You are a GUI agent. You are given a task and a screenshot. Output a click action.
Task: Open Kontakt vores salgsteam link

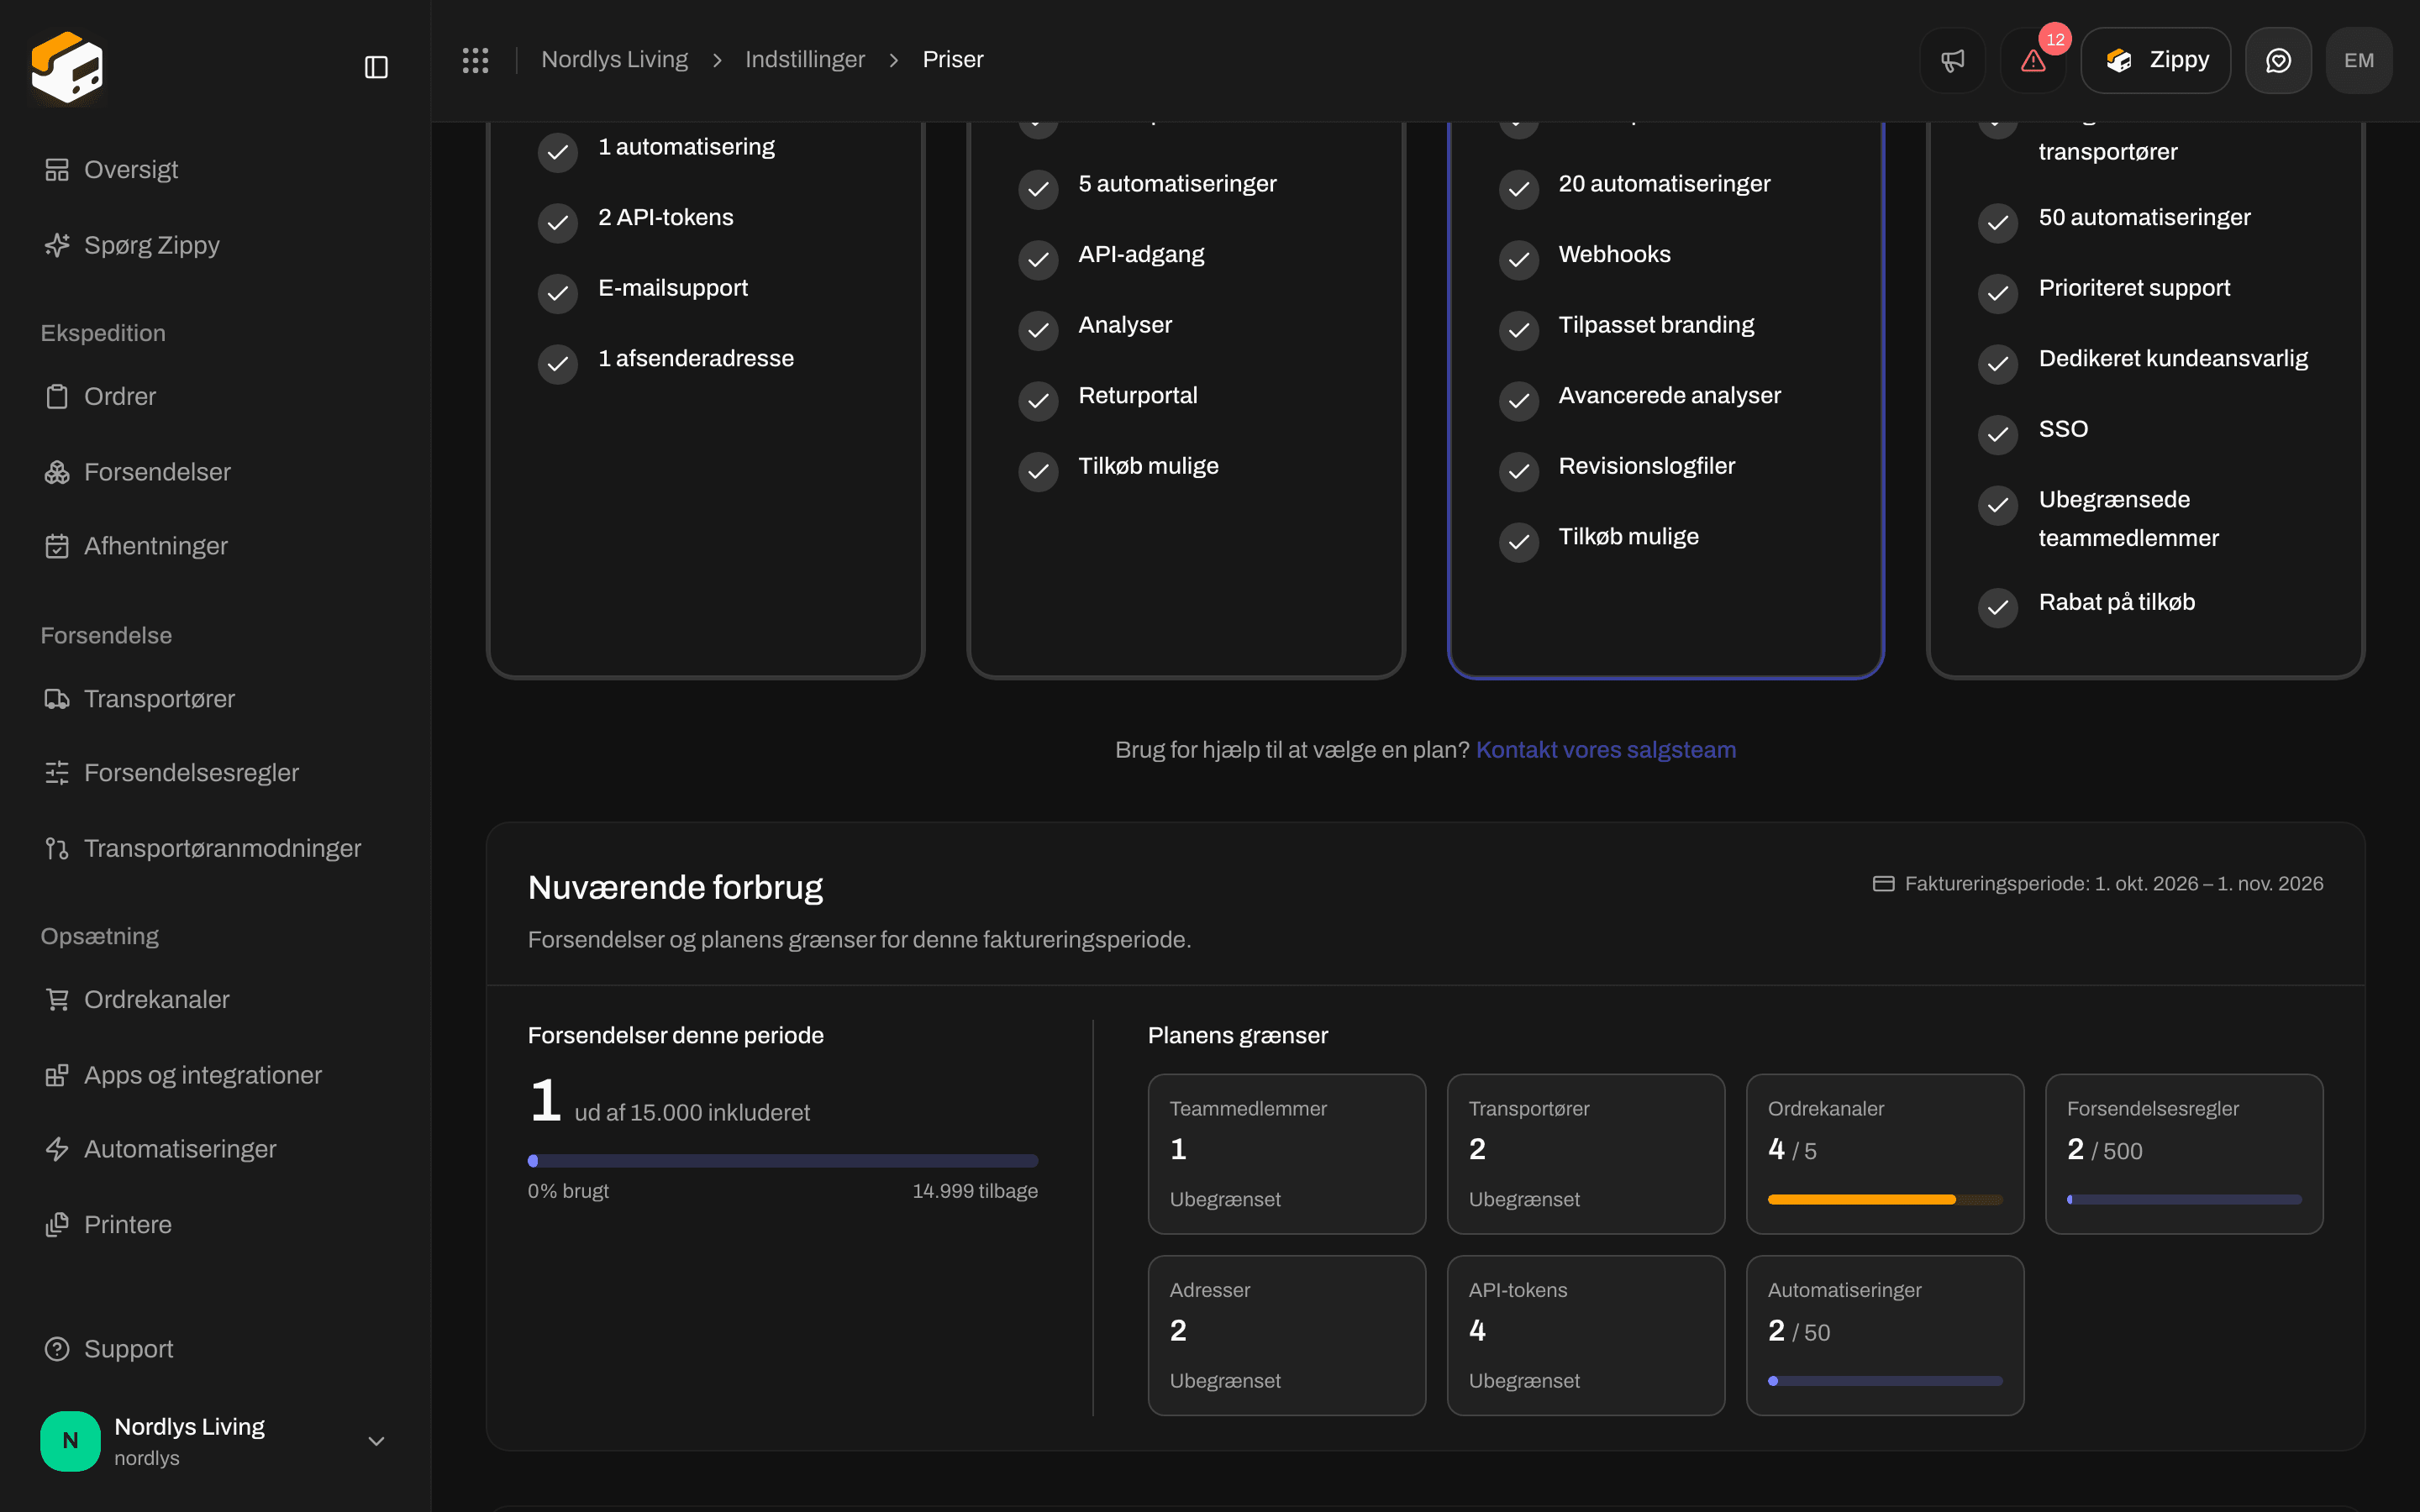(x=1606, y=750)
